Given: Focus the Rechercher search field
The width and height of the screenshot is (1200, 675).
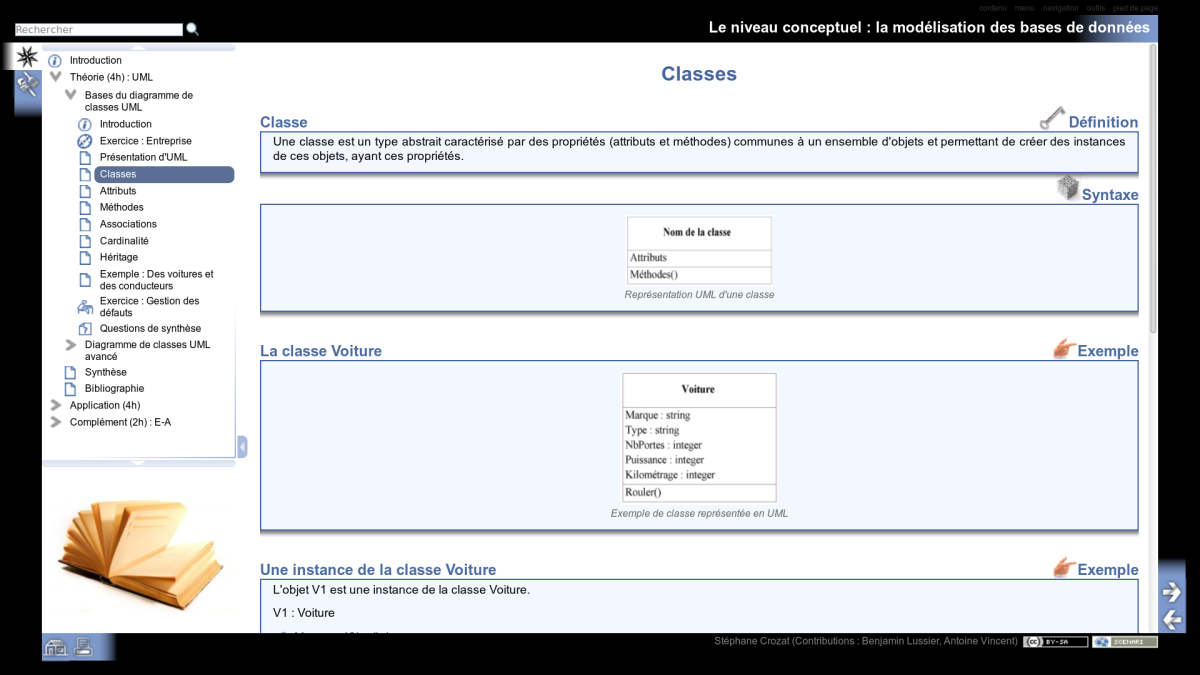Looking at the screenshot, I should 98,30.
